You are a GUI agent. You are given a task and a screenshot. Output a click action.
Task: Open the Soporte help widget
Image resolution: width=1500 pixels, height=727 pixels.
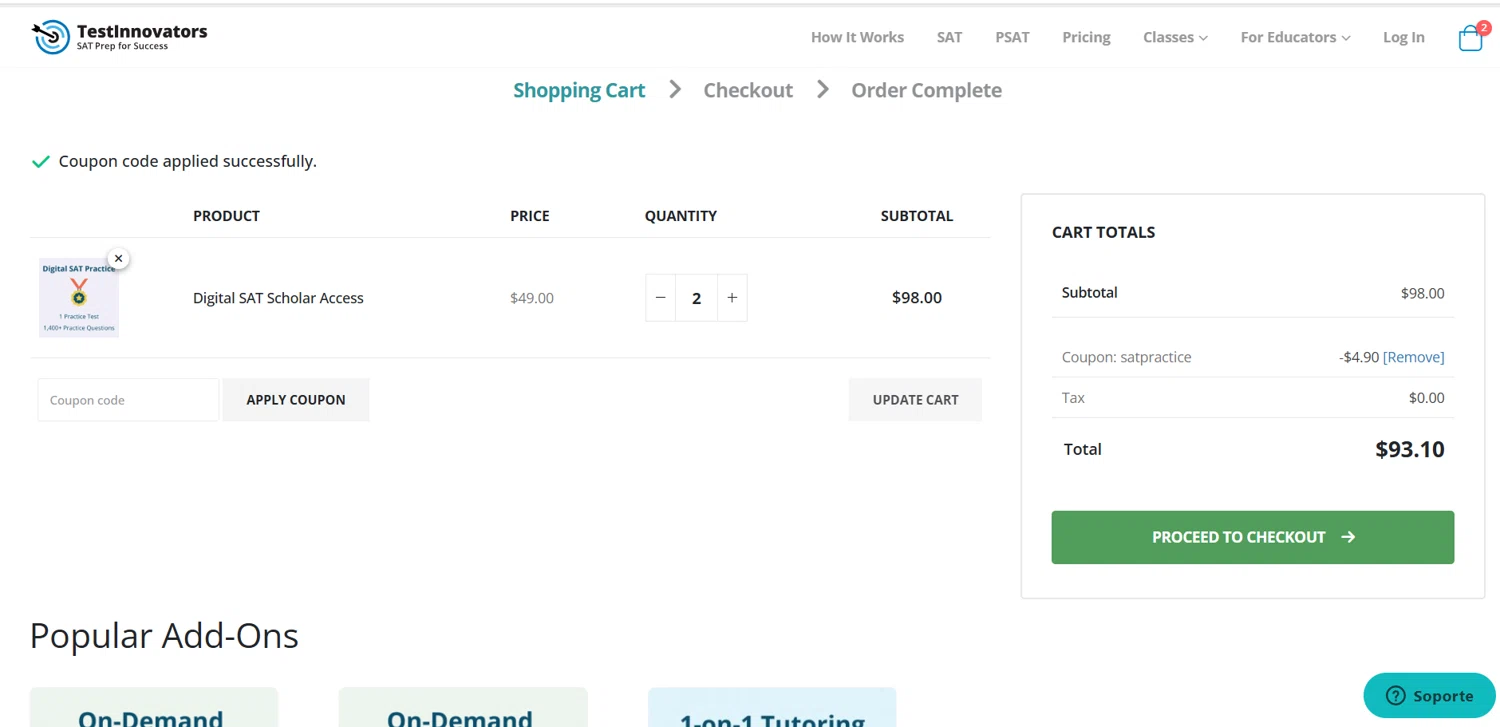point(1429,695)
